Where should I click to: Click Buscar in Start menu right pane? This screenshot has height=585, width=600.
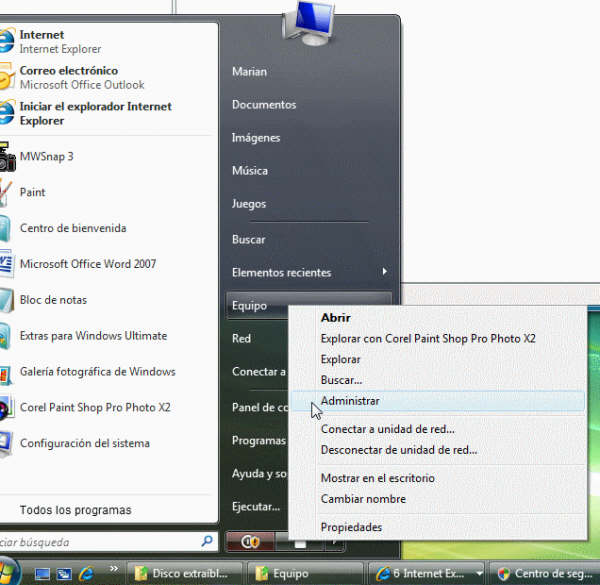249,240
